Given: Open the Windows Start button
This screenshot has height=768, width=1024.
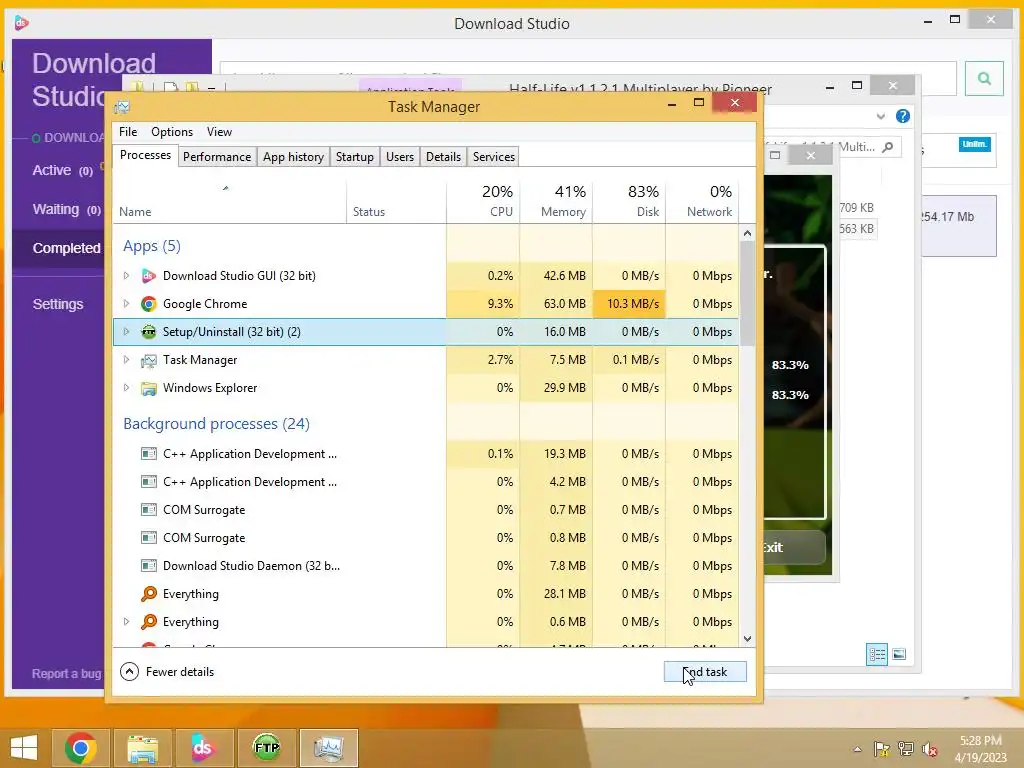Looking at the screenshot, I should 24,748.
